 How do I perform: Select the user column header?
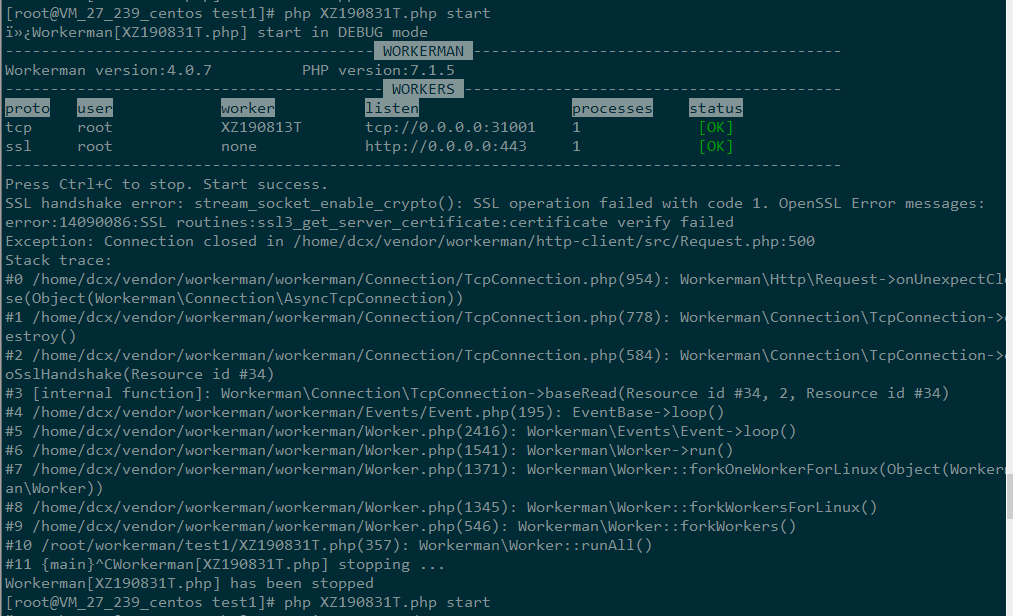tap(94, 108)
